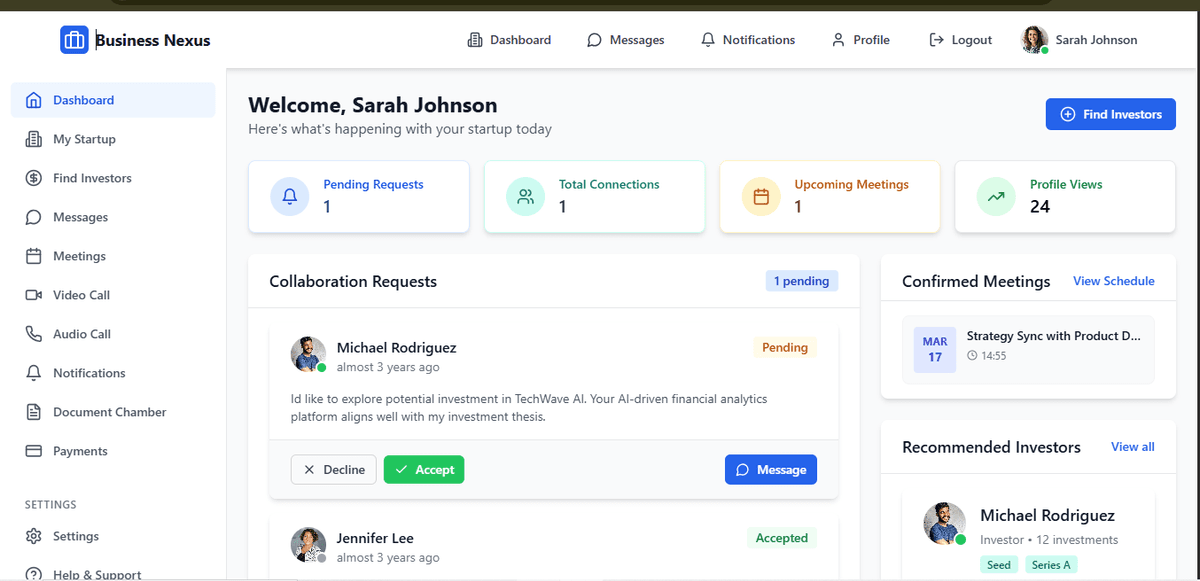Click Michael Rodriguez's avatar in Recommended Investors
Viewport: 1200px width, 581px height.
944,523
